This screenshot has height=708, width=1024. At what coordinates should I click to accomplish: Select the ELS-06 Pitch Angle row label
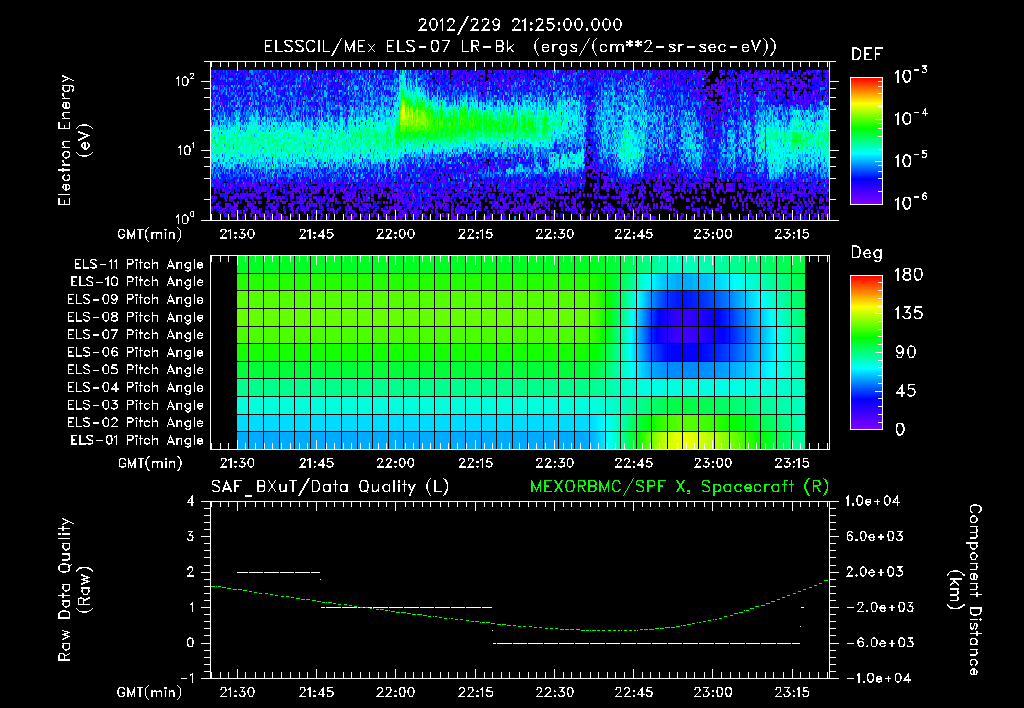136,352
